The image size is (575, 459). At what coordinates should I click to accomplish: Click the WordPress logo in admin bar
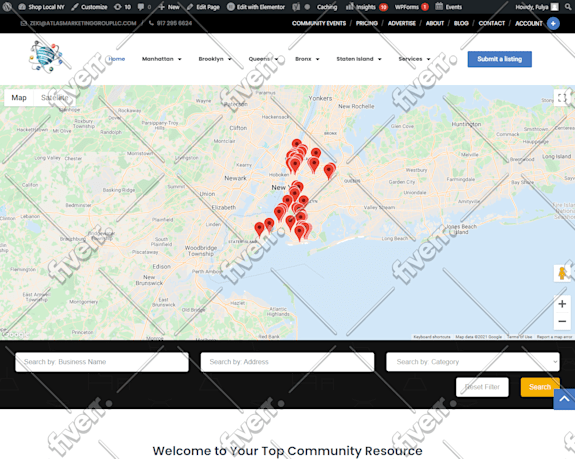7,7
